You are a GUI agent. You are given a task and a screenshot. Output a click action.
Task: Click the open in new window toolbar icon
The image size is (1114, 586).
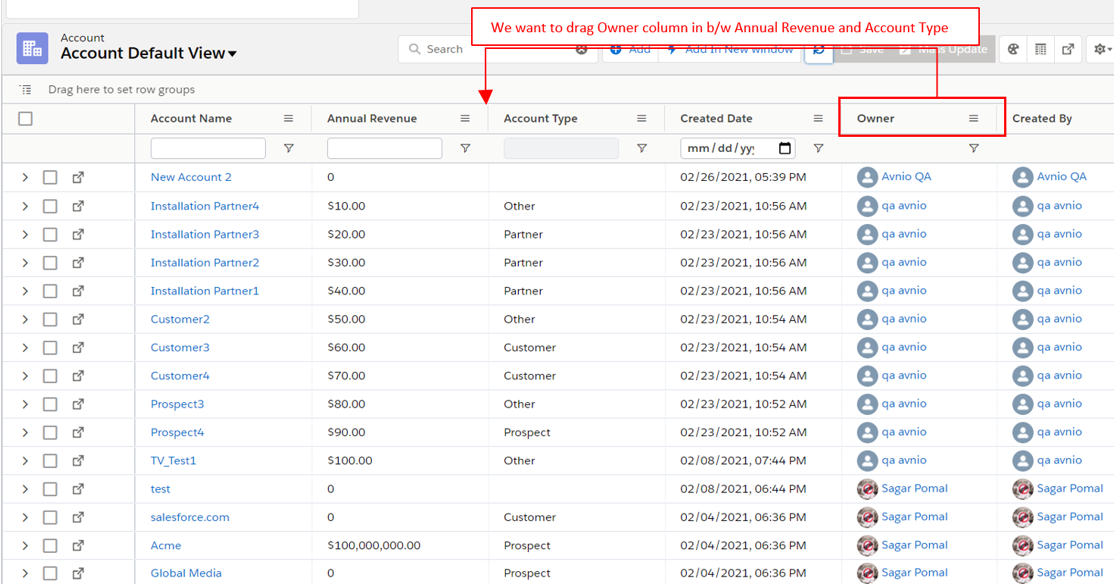[x=1068, y=49]
